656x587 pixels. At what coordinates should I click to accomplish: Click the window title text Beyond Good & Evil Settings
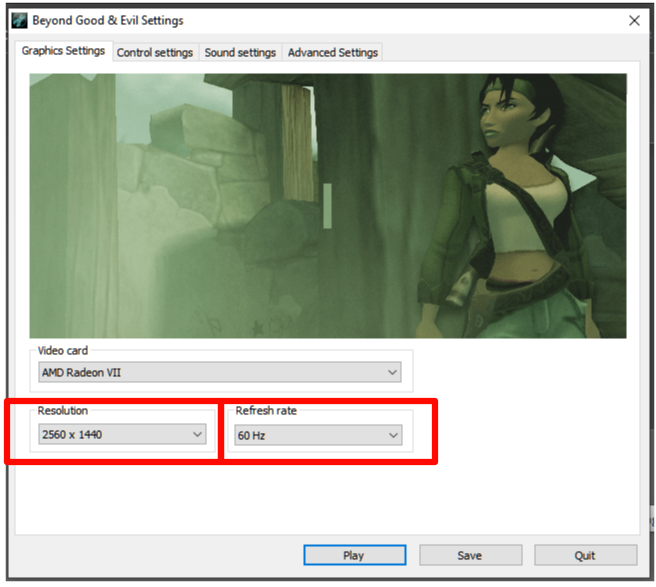(x=108, y=21)
